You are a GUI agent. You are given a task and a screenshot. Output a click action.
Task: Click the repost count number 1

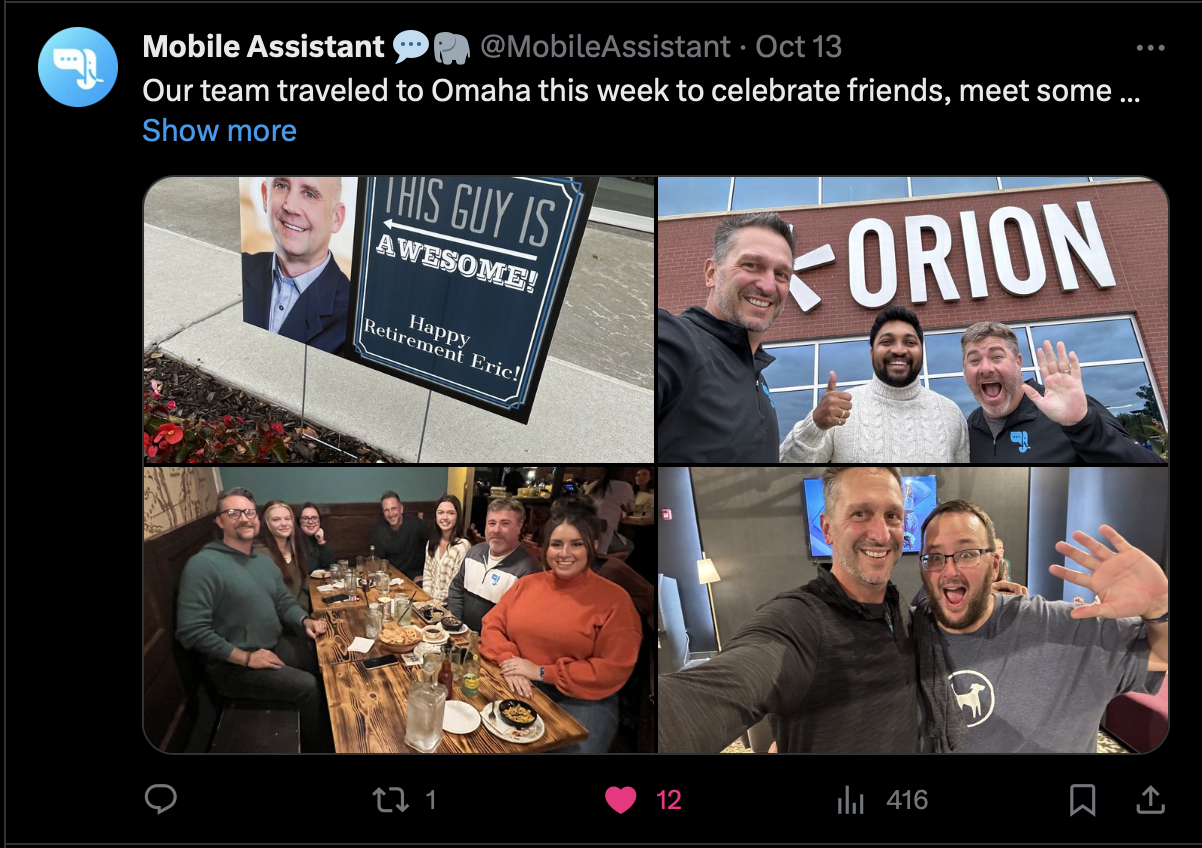click(430, 800)
